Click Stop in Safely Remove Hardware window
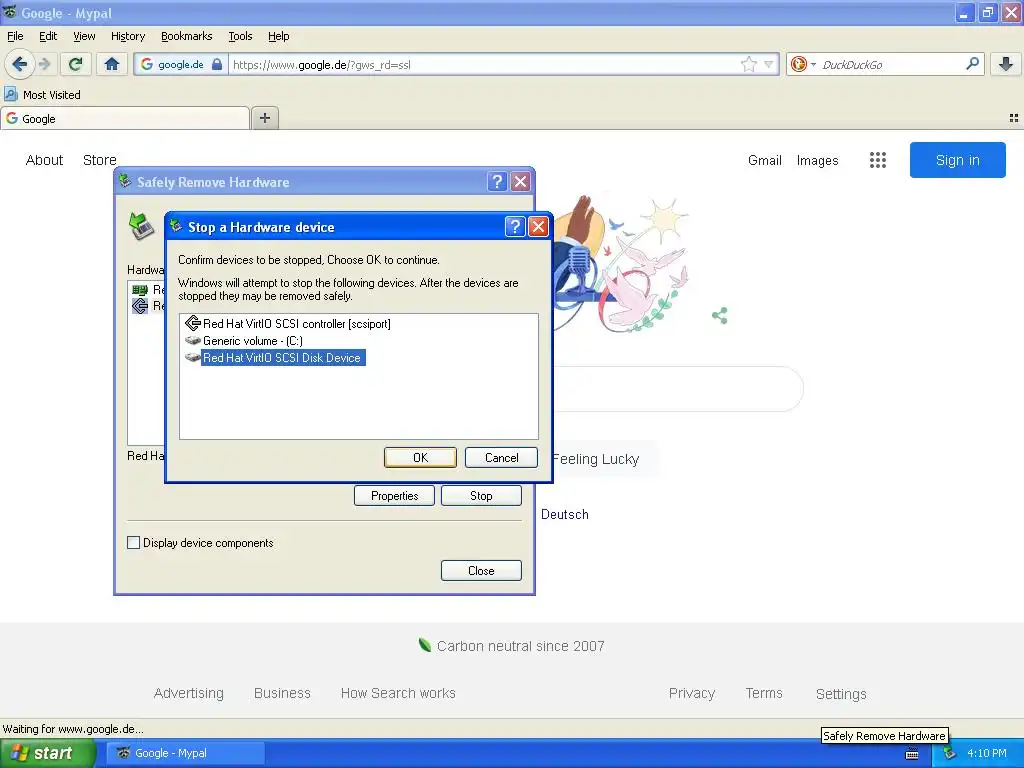1024x768 pixels. click(481, 496)
